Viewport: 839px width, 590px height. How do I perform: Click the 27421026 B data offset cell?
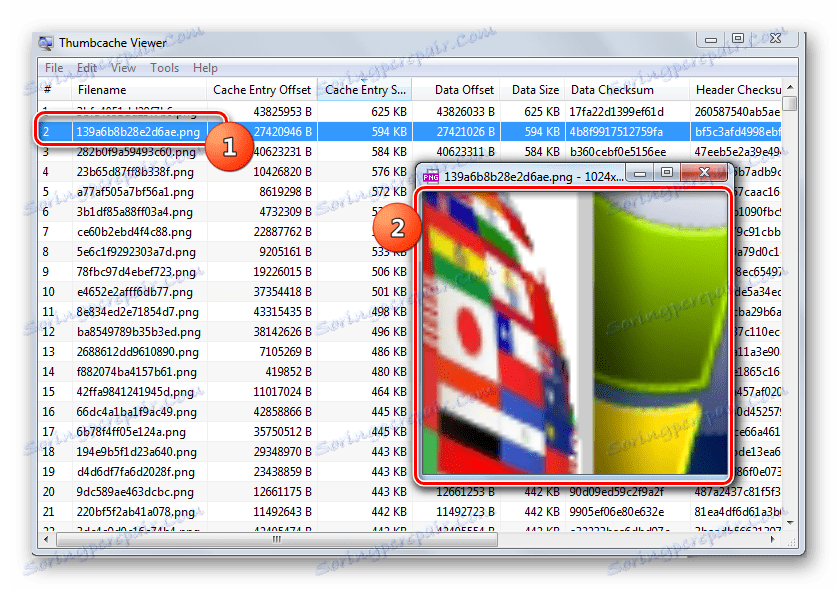pyautogui.click(x=466, y=132)
